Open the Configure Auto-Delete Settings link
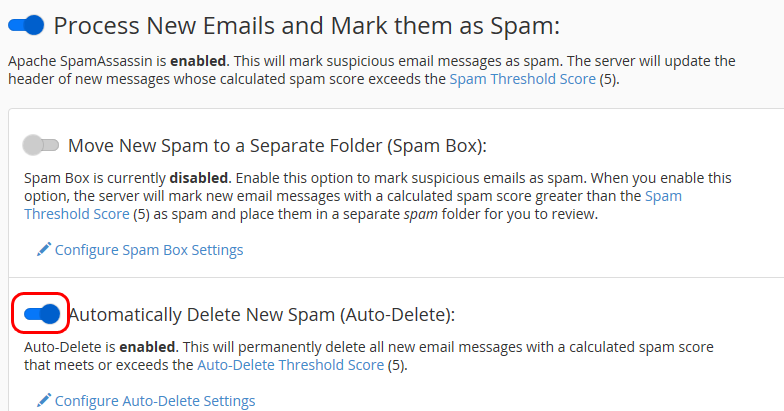This screenshot has height=411, width=784. point(155,401)
